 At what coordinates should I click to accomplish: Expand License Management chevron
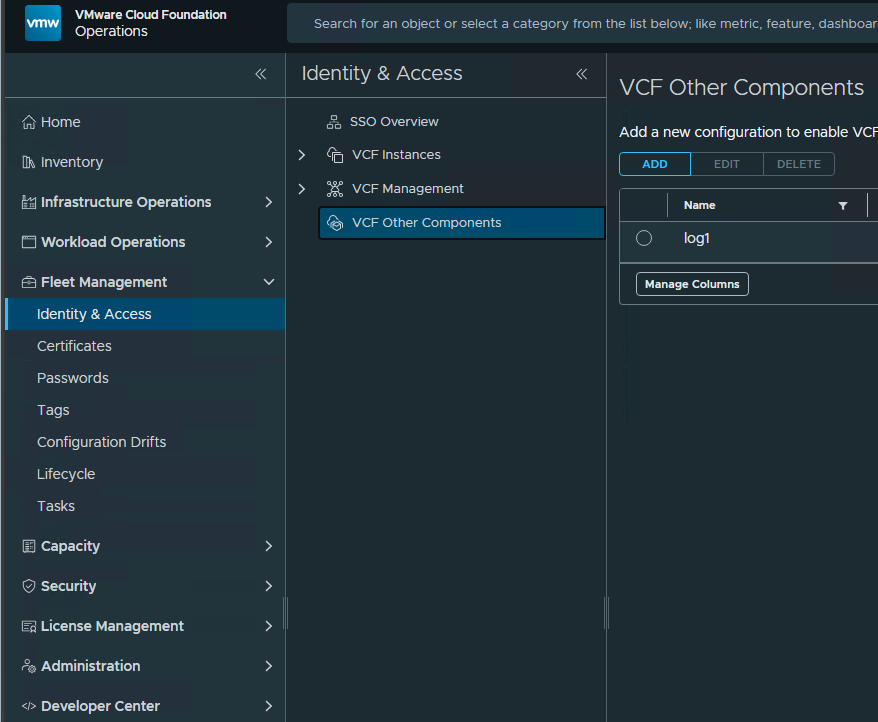[269, 626]
